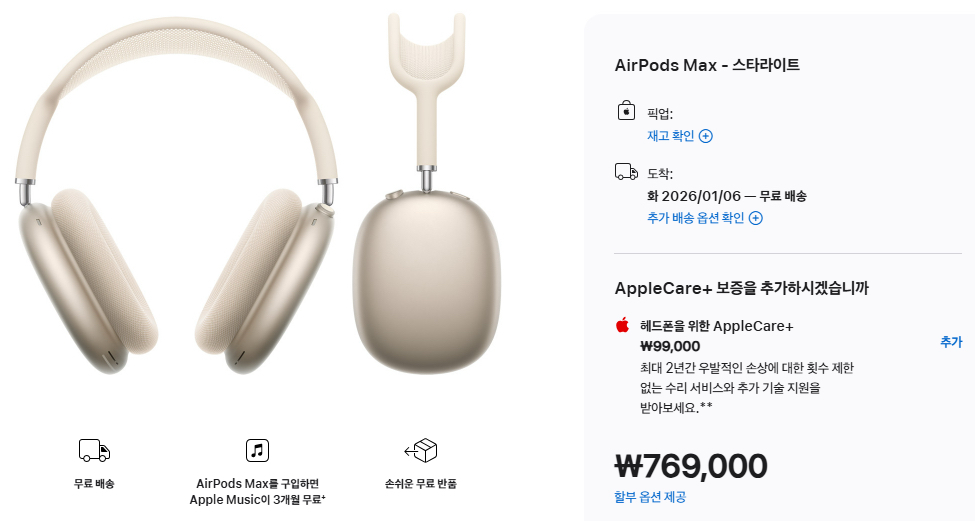Click the plus circle next to 추가 배송 옵션 확인

(756, 218)
